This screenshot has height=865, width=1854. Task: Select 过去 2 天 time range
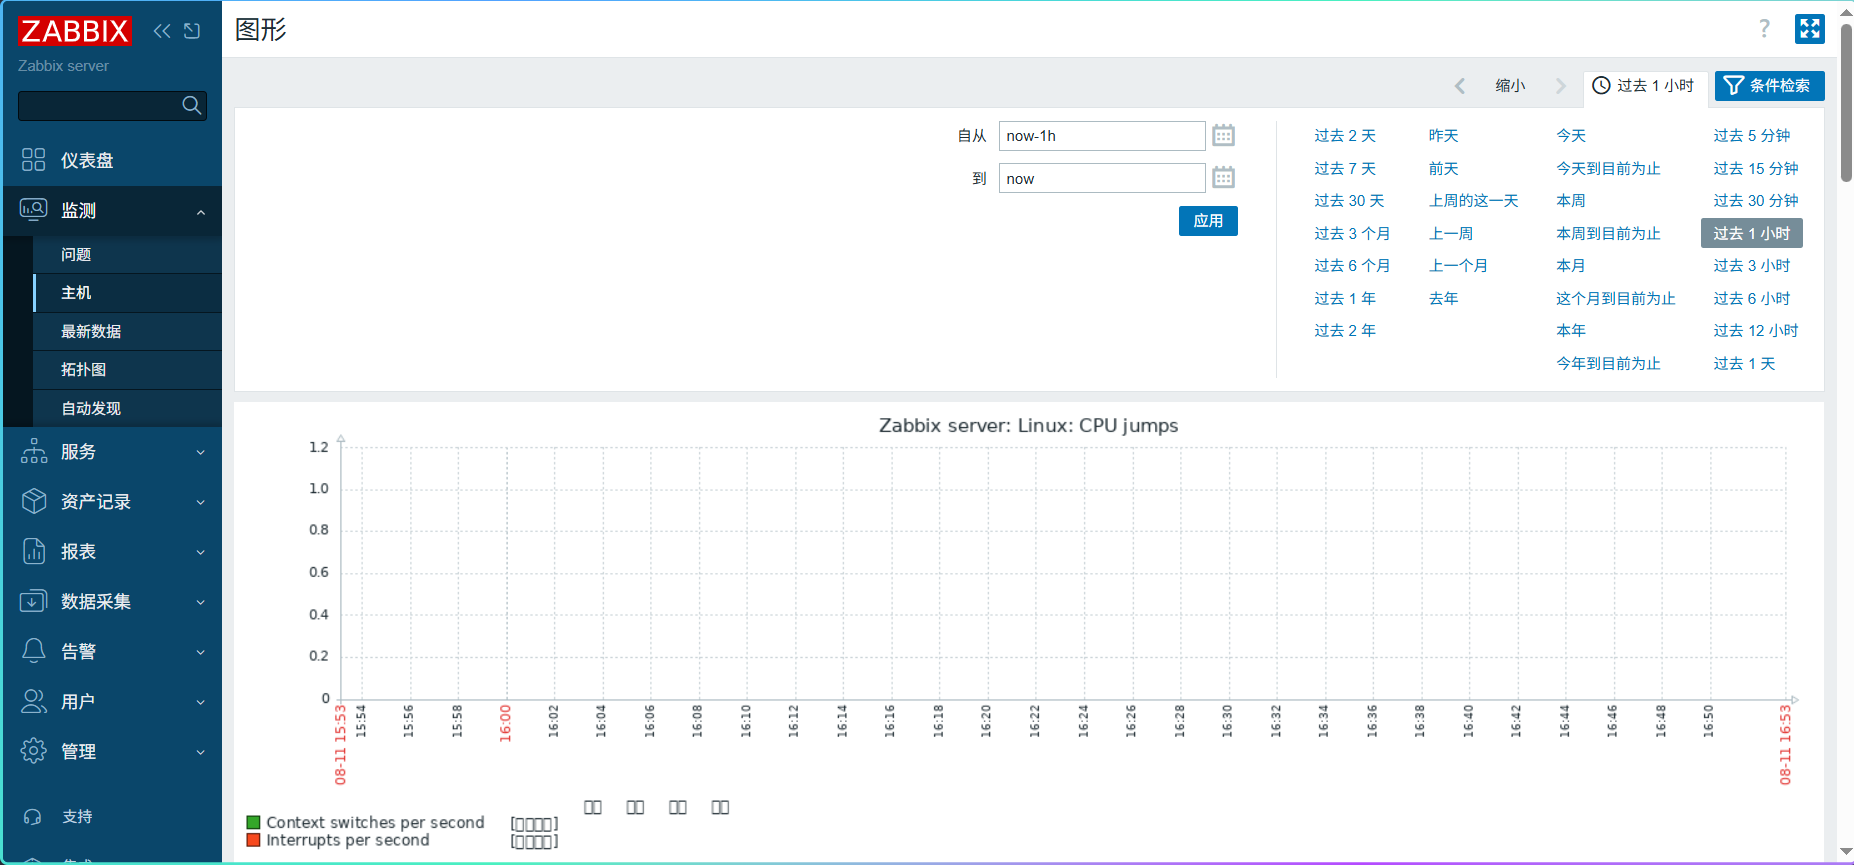(x=1345, y=136)
